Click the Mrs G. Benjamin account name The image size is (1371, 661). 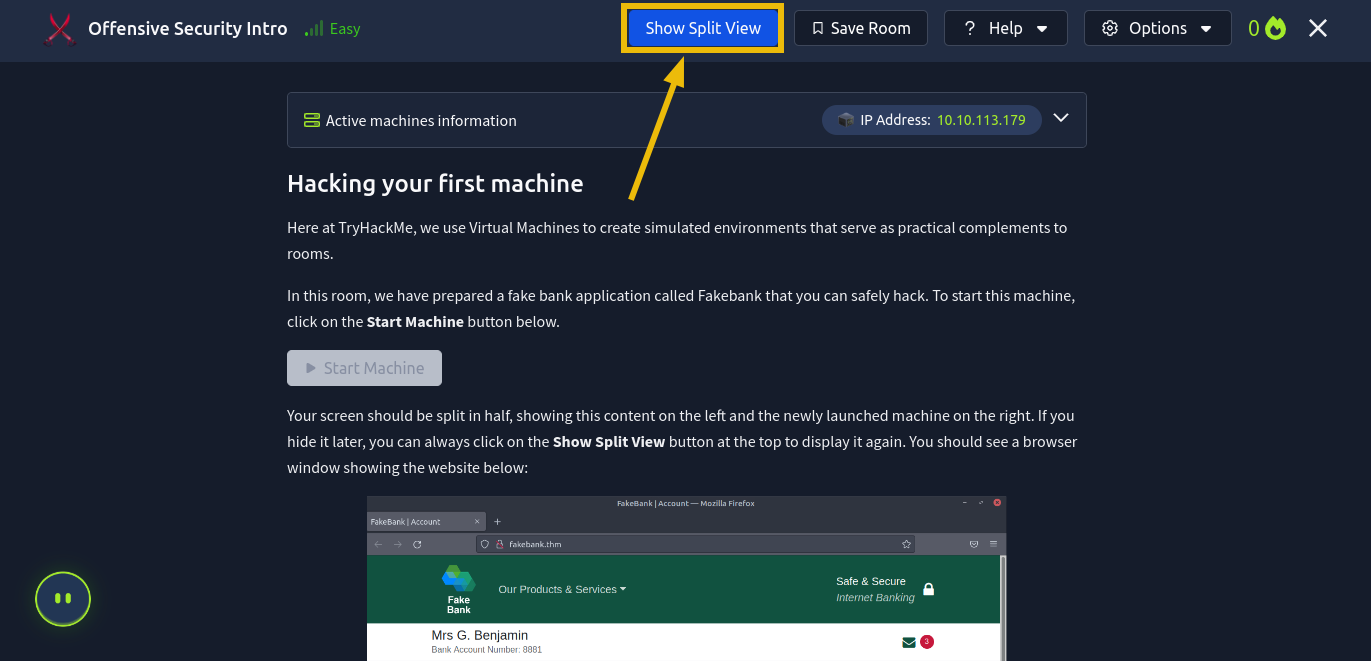click(x=479, y=635)
